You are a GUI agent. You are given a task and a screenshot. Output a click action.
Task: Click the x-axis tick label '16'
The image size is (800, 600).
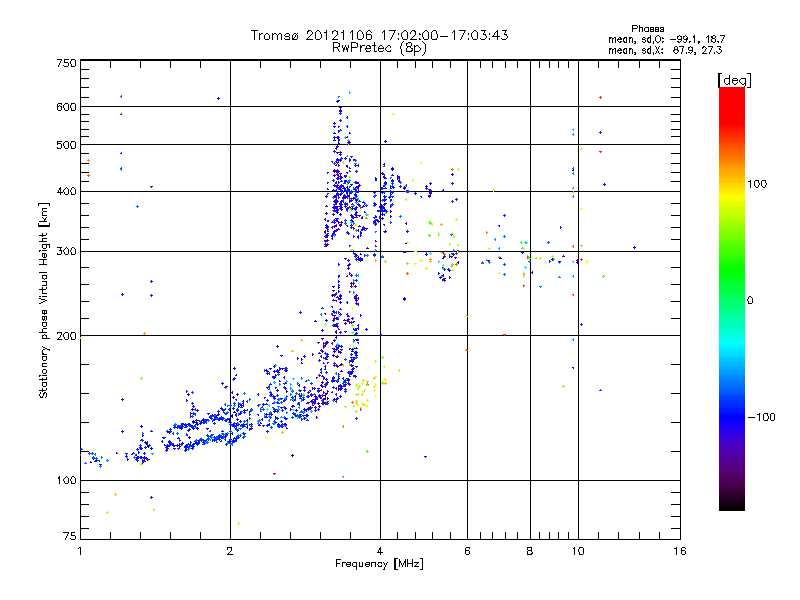click(x=680, y=551)
